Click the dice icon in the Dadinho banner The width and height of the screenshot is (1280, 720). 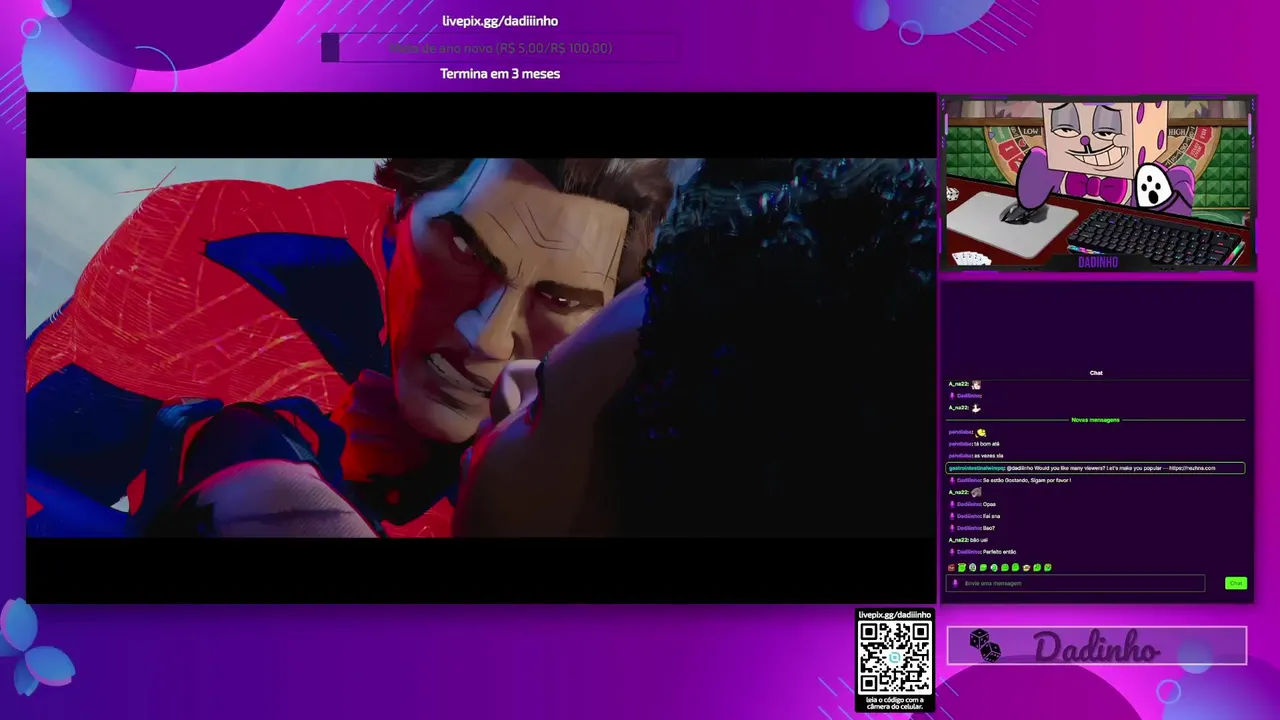[985, 646]
